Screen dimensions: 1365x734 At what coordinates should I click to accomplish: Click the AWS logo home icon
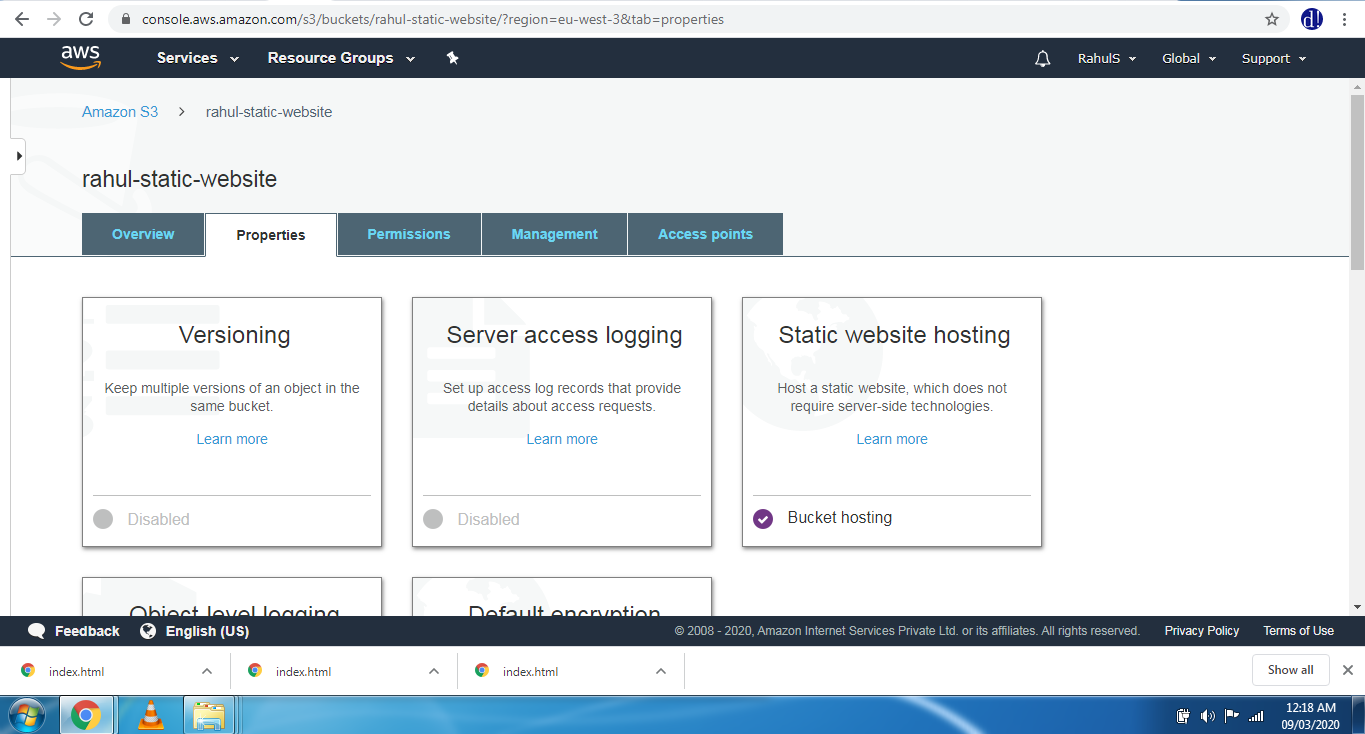[80, 58]
